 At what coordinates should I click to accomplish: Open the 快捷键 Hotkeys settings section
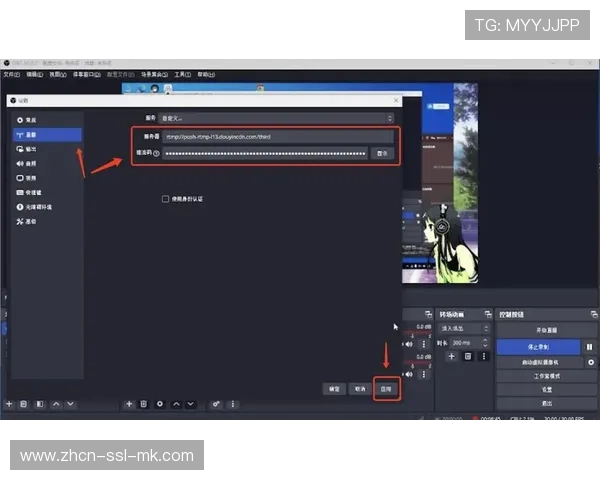pos(32,192)
